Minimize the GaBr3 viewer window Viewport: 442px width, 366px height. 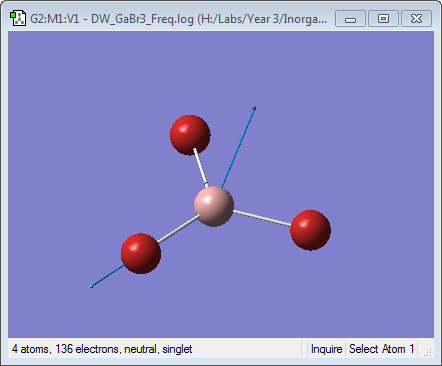pos(350,18)
